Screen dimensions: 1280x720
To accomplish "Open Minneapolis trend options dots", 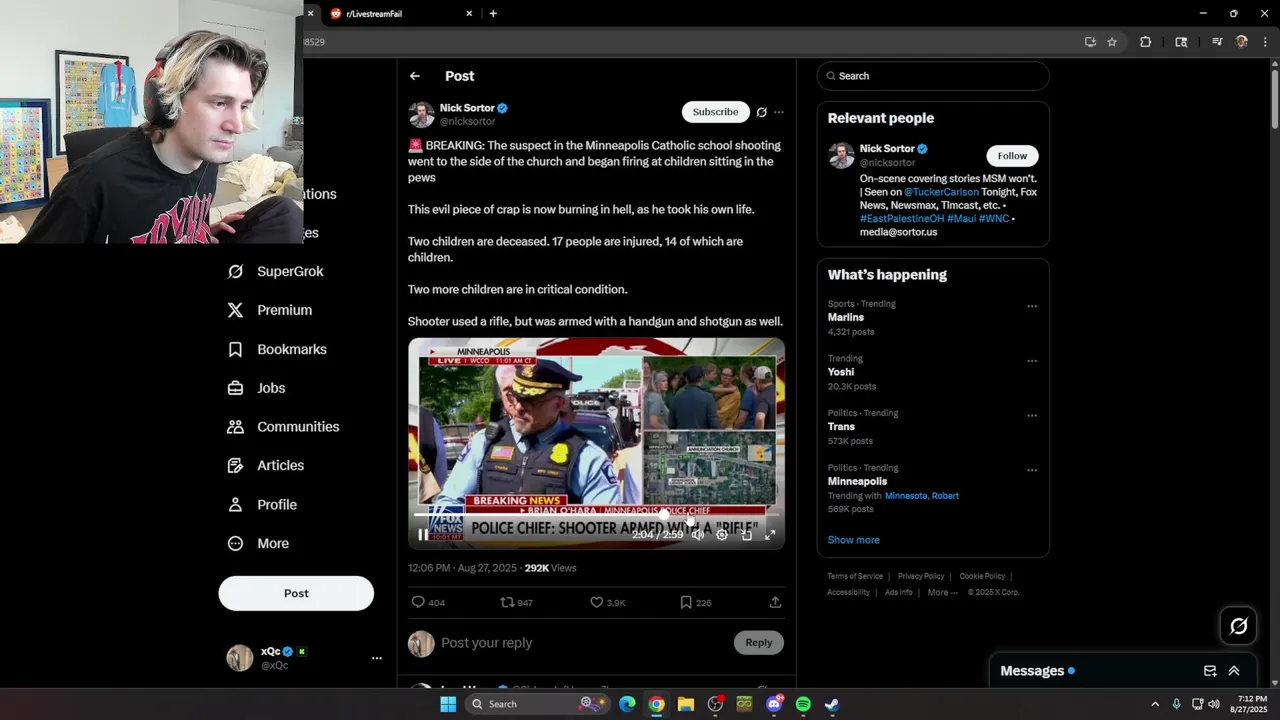I will tap(1032, 470).
